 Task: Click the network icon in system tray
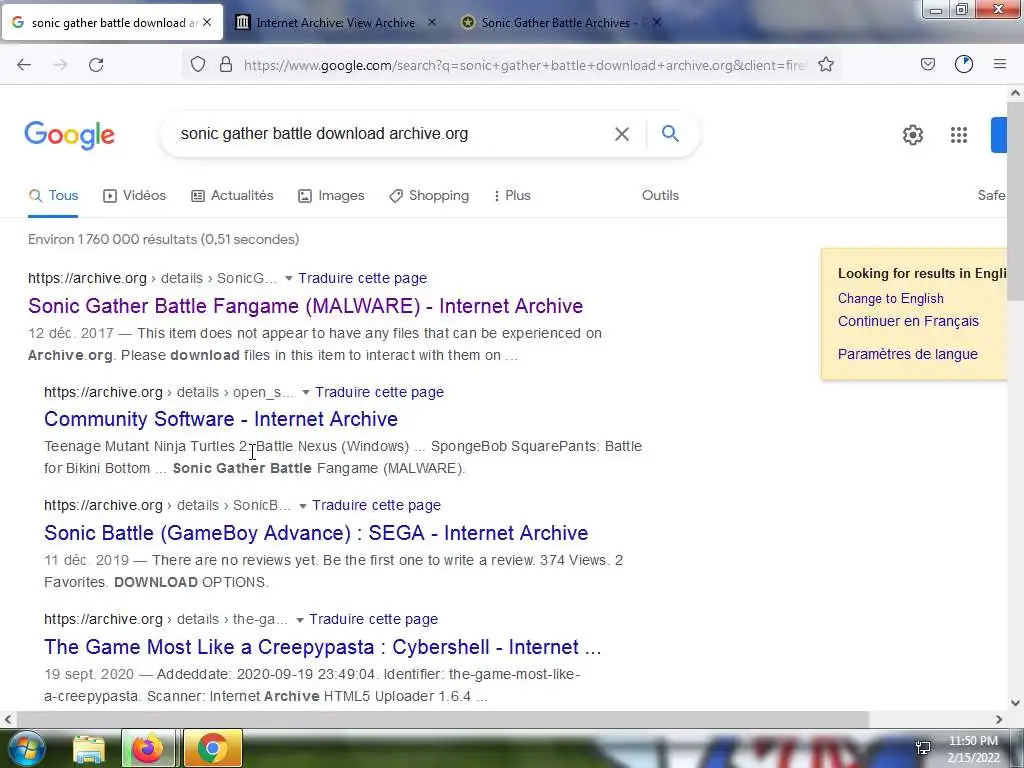coord(923,748)
